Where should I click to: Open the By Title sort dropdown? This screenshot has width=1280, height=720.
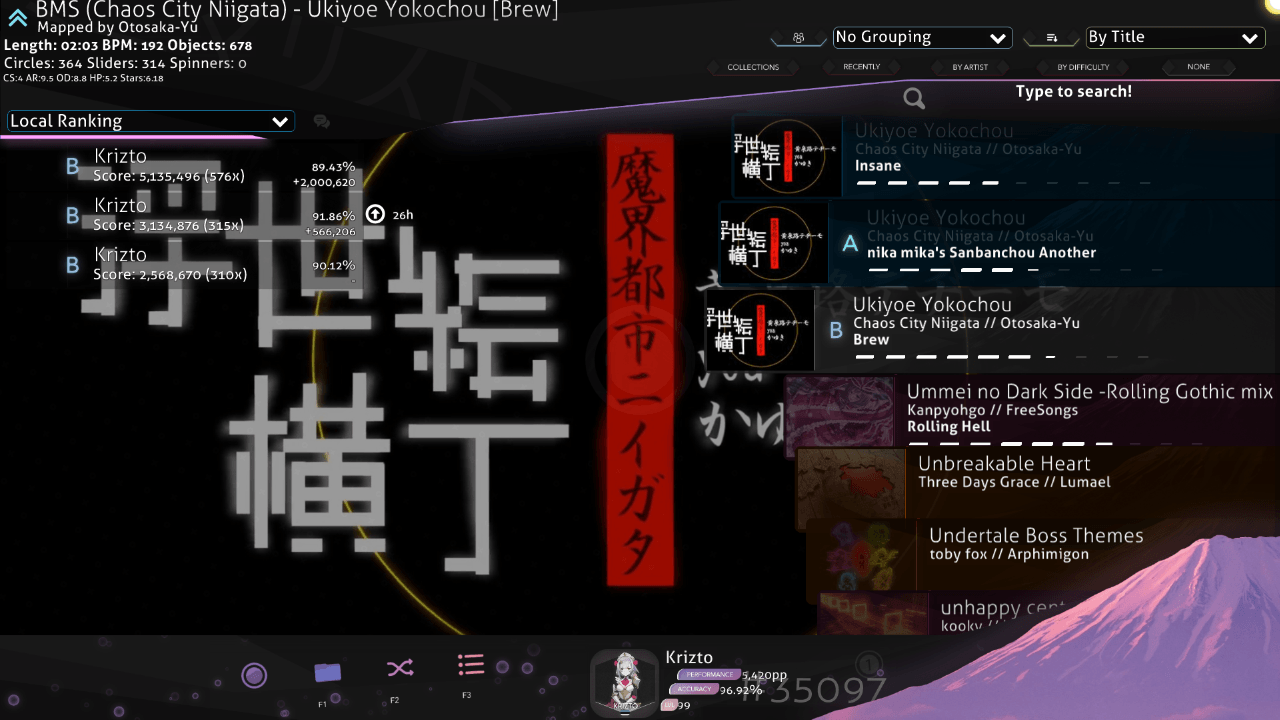pos(1175,38)
